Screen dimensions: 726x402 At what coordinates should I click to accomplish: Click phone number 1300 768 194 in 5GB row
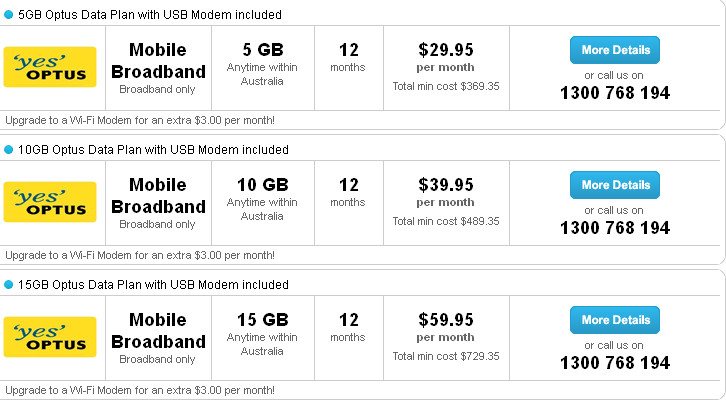pyautogui.click(x=615, y=93)
